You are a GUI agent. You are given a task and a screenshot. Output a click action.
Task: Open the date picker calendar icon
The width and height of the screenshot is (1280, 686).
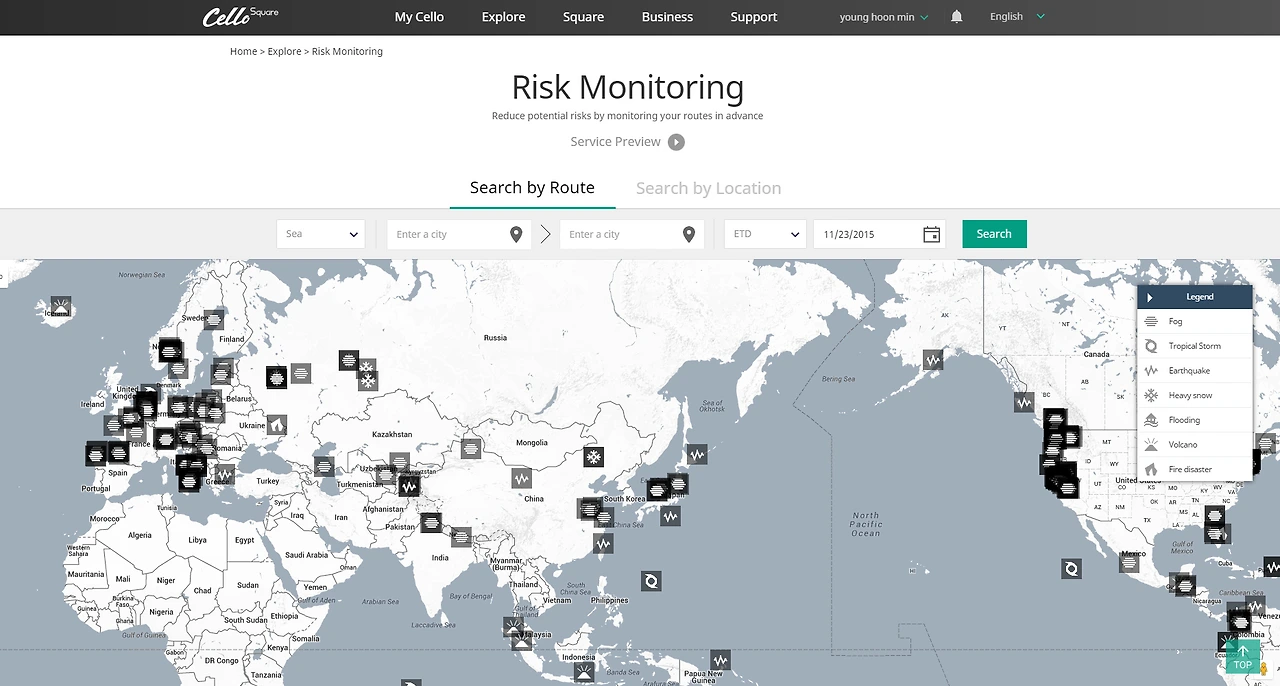(931, 234)
